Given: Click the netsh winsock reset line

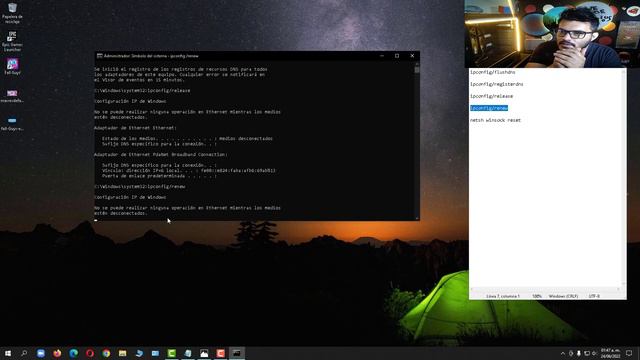Looking at the screenshot, I should [x=495, y=120].
